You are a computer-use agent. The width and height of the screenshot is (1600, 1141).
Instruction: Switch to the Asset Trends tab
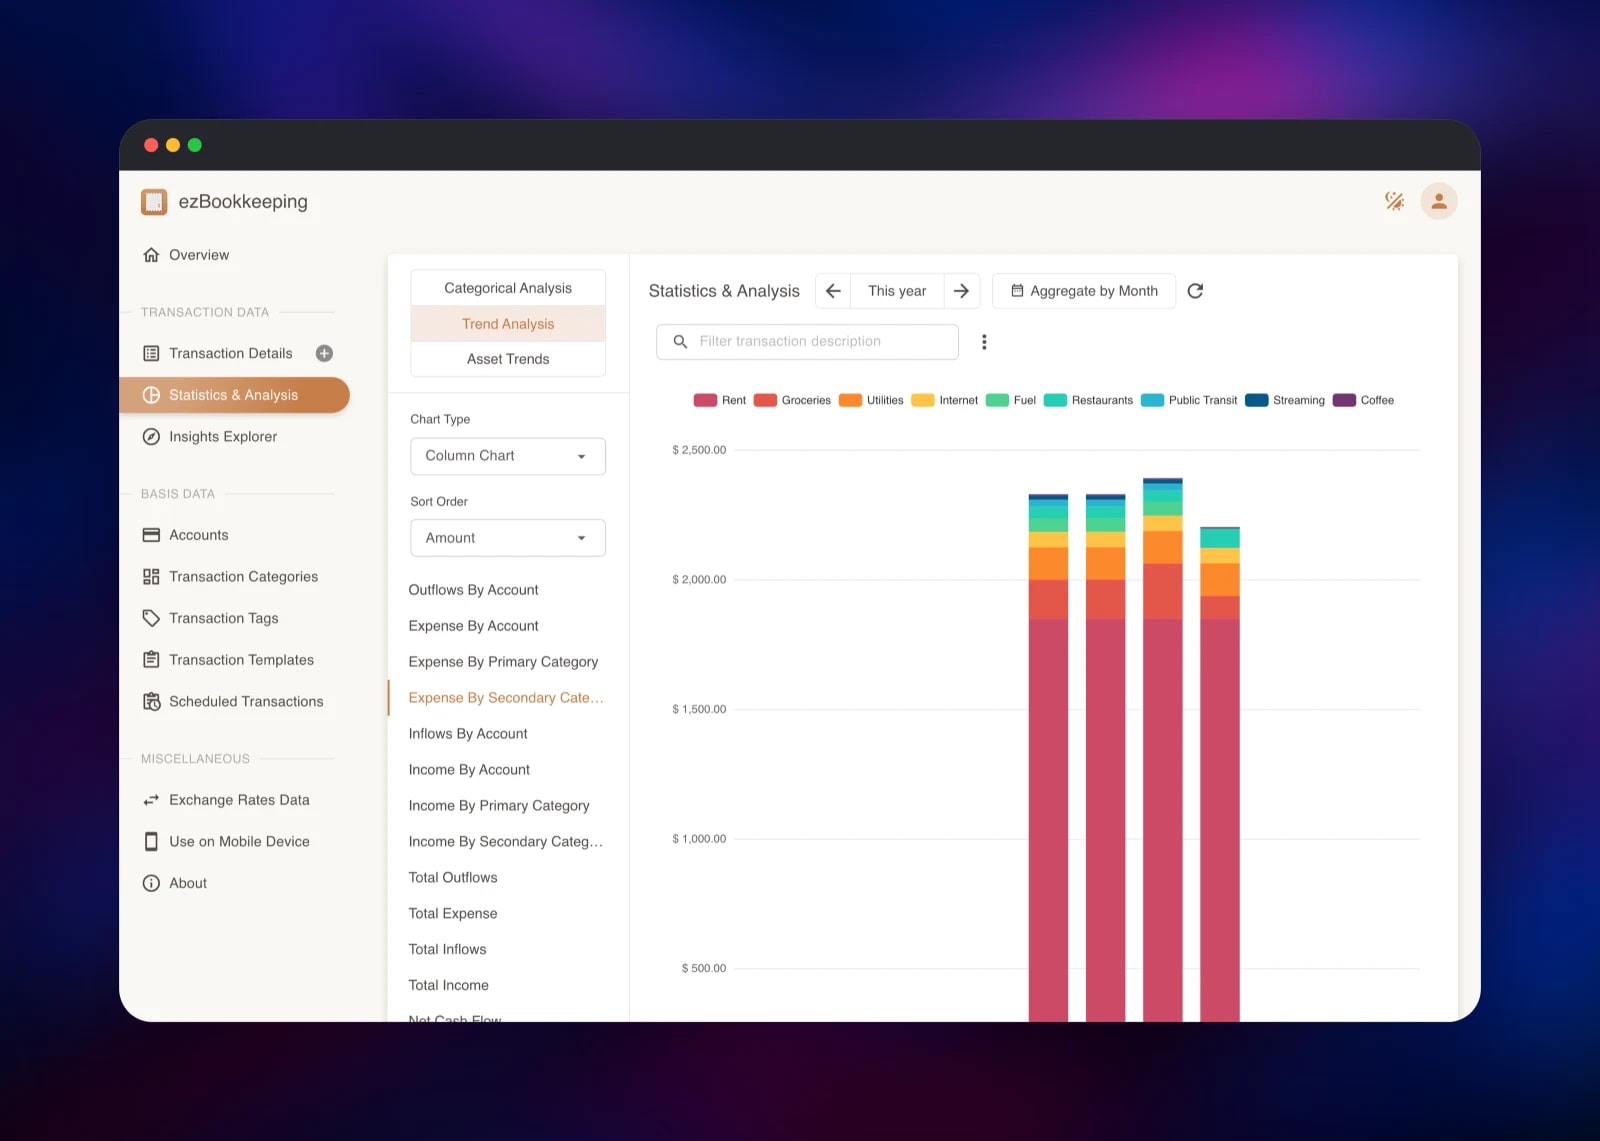point(508,359)
